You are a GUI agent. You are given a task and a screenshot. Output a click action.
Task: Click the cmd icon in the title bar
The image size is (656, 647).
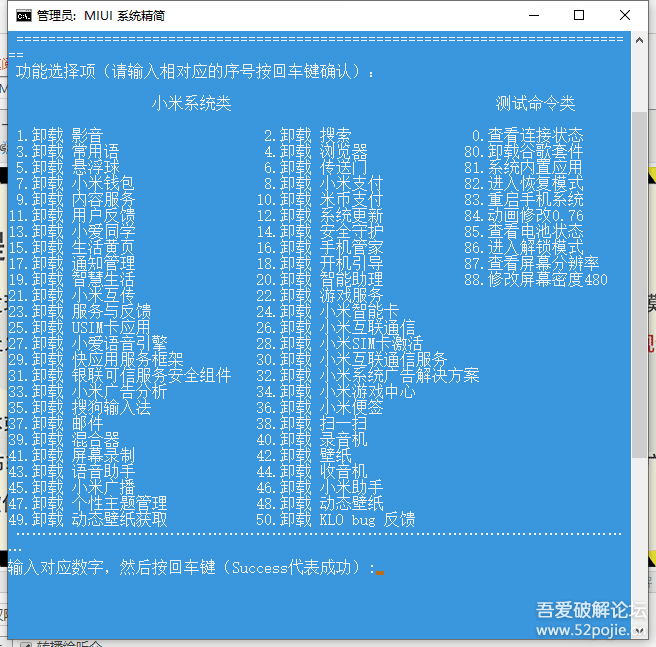coord(23,16)
